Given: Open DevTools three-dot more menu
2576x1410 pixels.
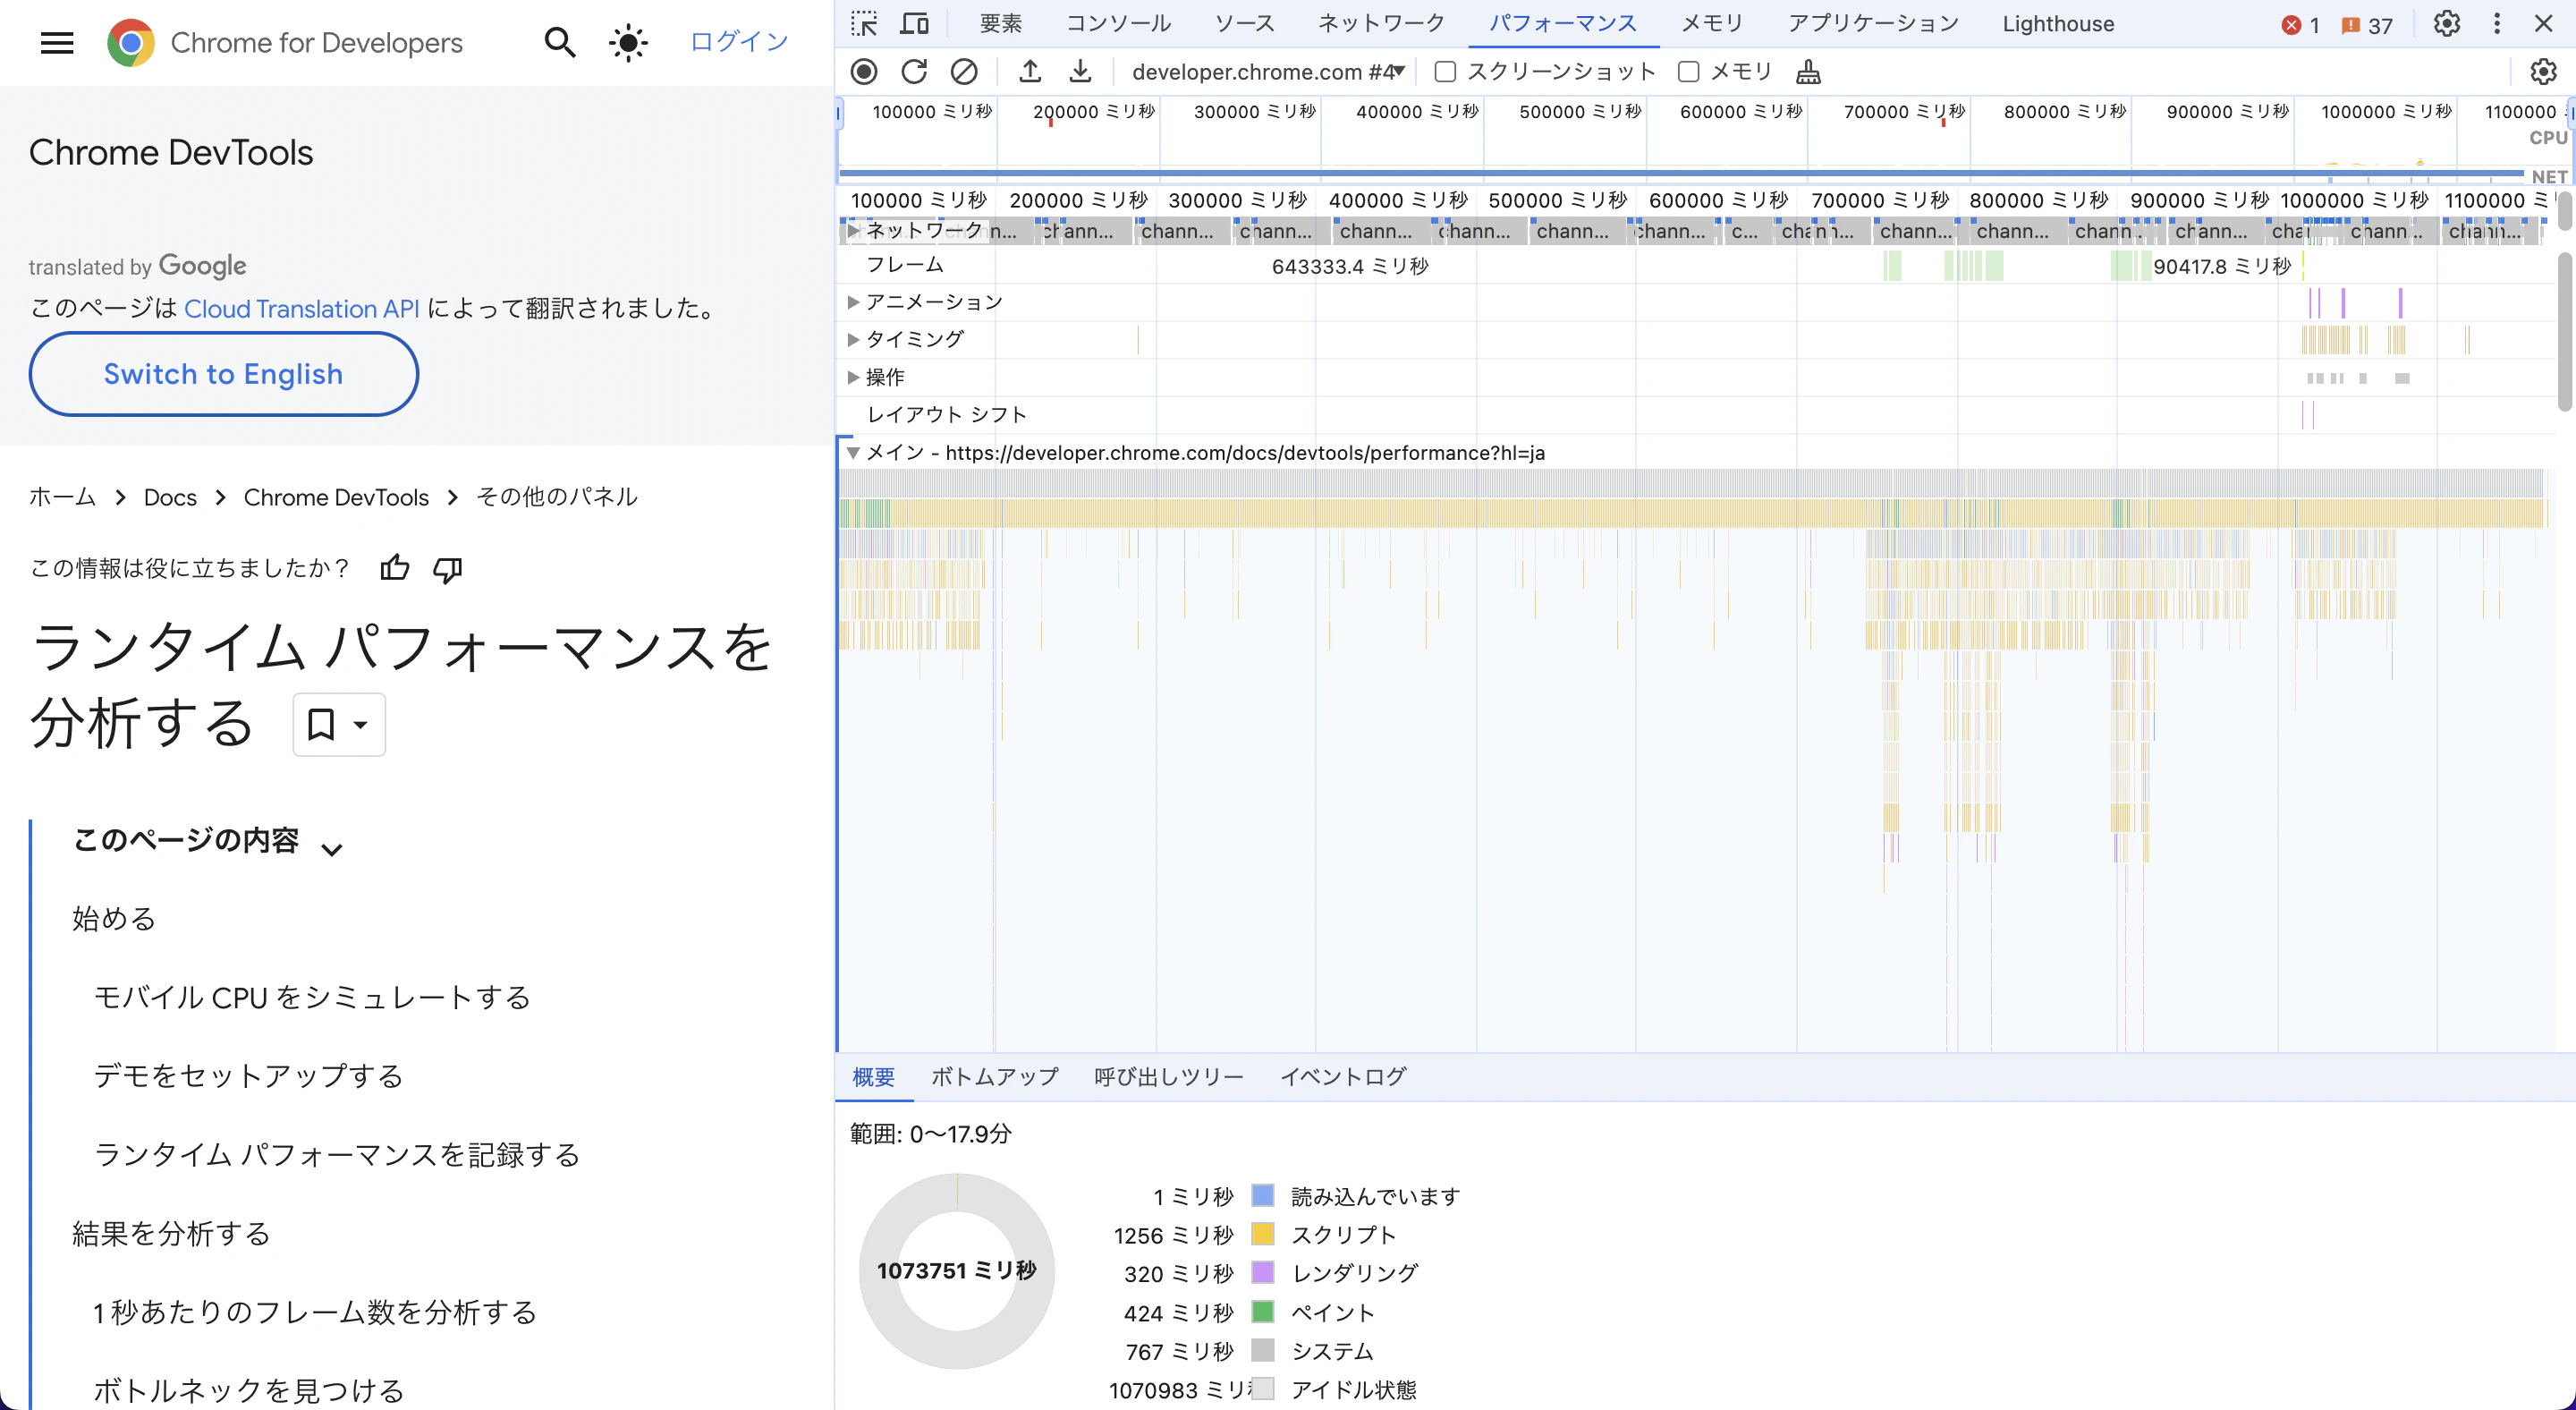Looking at the screenshot, I should (2497, 23).
